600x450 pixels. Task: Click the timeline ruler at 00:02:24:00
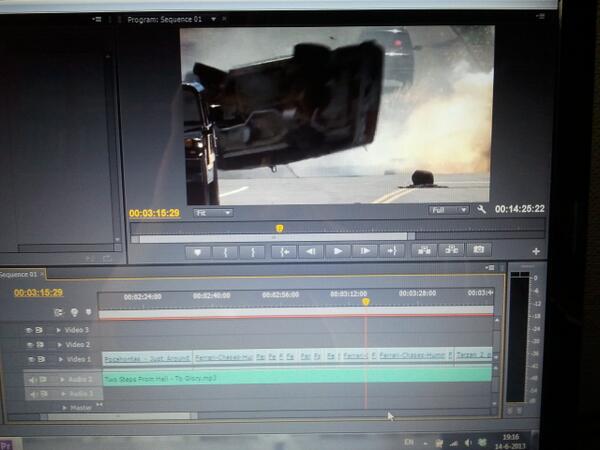coord(143,297)
